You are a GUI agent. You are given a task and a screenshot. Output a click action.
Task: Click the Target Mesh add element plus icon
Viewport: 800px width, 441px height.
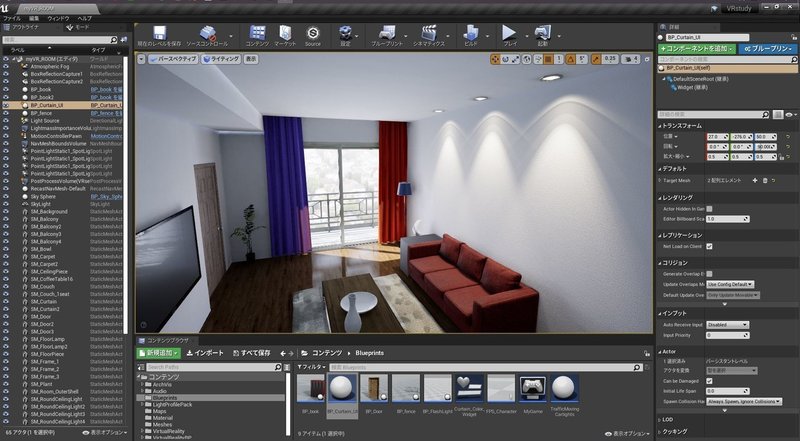tap(755, 181)
